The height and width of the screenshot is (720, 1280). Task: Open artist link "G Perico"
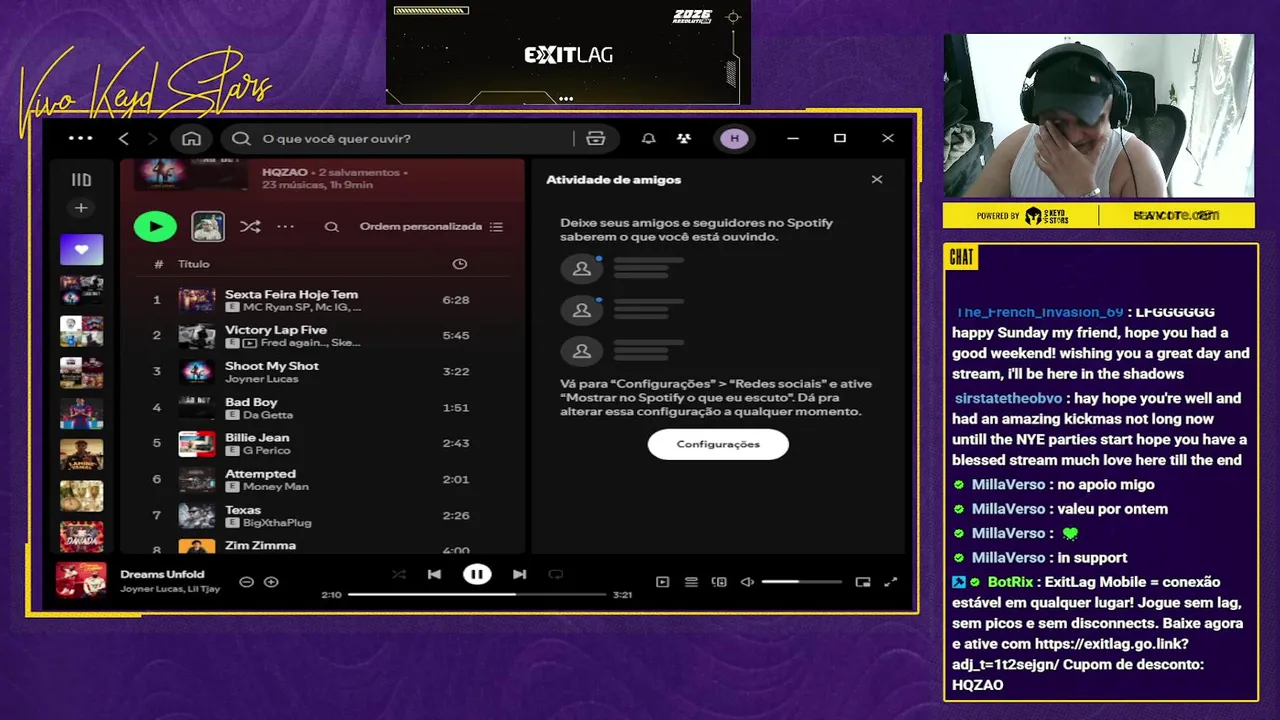point(266,451)
